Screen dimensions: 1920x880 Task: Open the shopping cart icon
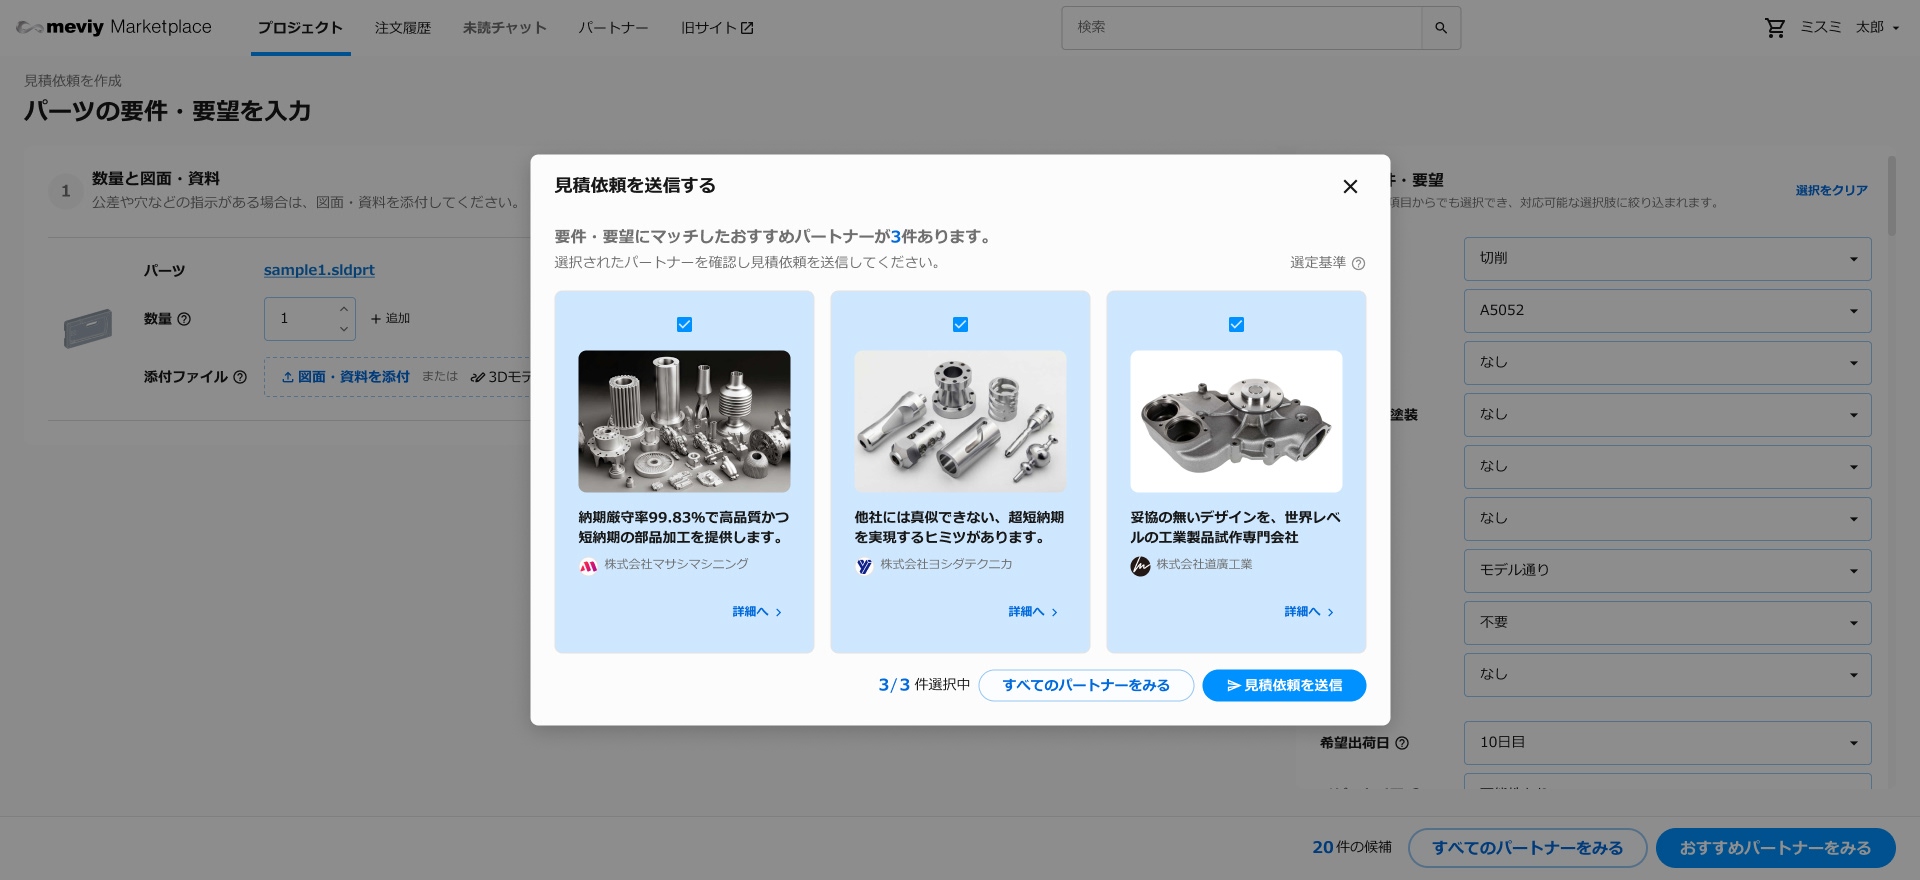pyautogui.click(x=1775, y=28)
